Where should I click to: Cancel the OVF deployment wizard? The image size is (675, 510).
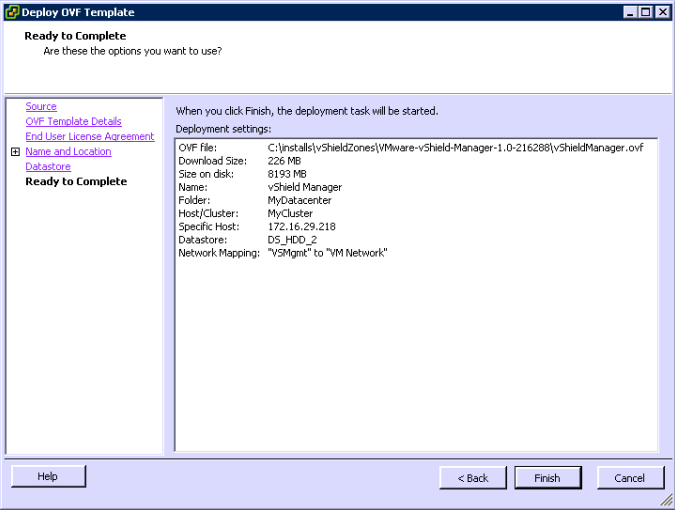(x=630, y=478)
